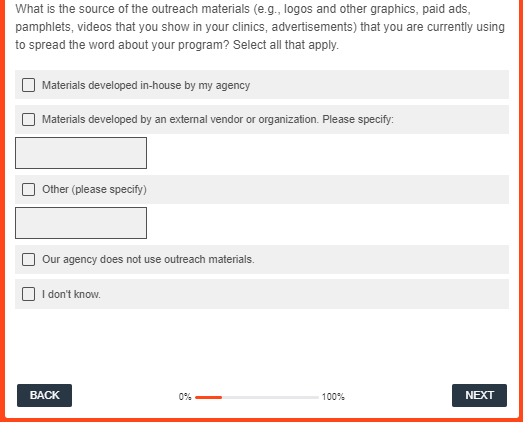
Task: Click empty area of the I don't know row
Action: (300, 294)
